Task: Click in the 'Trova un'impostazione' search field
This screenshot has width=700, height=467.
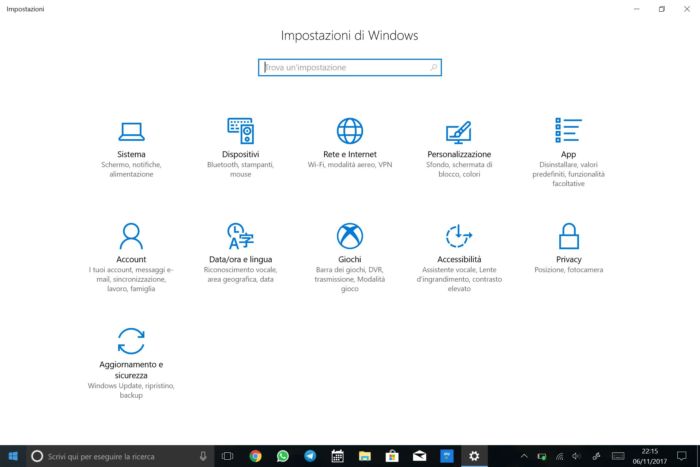Action: pos(350,67)
